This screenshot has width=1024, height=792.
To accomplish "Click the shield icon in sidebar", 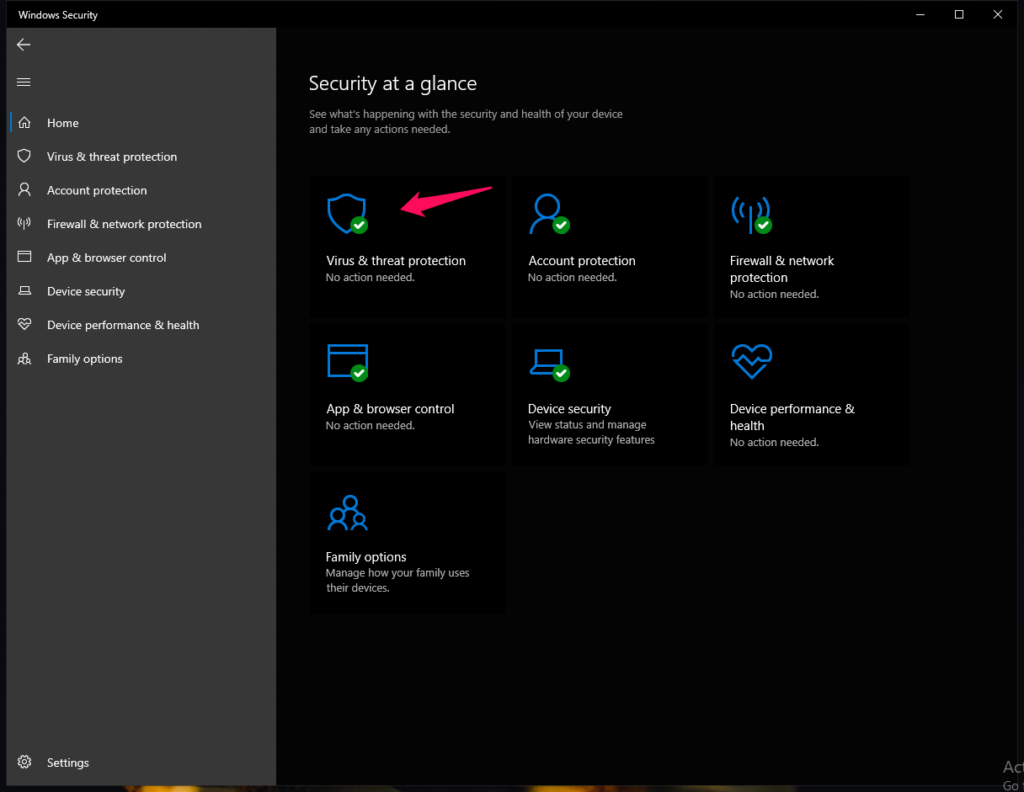I will click(x=24, y=156).
